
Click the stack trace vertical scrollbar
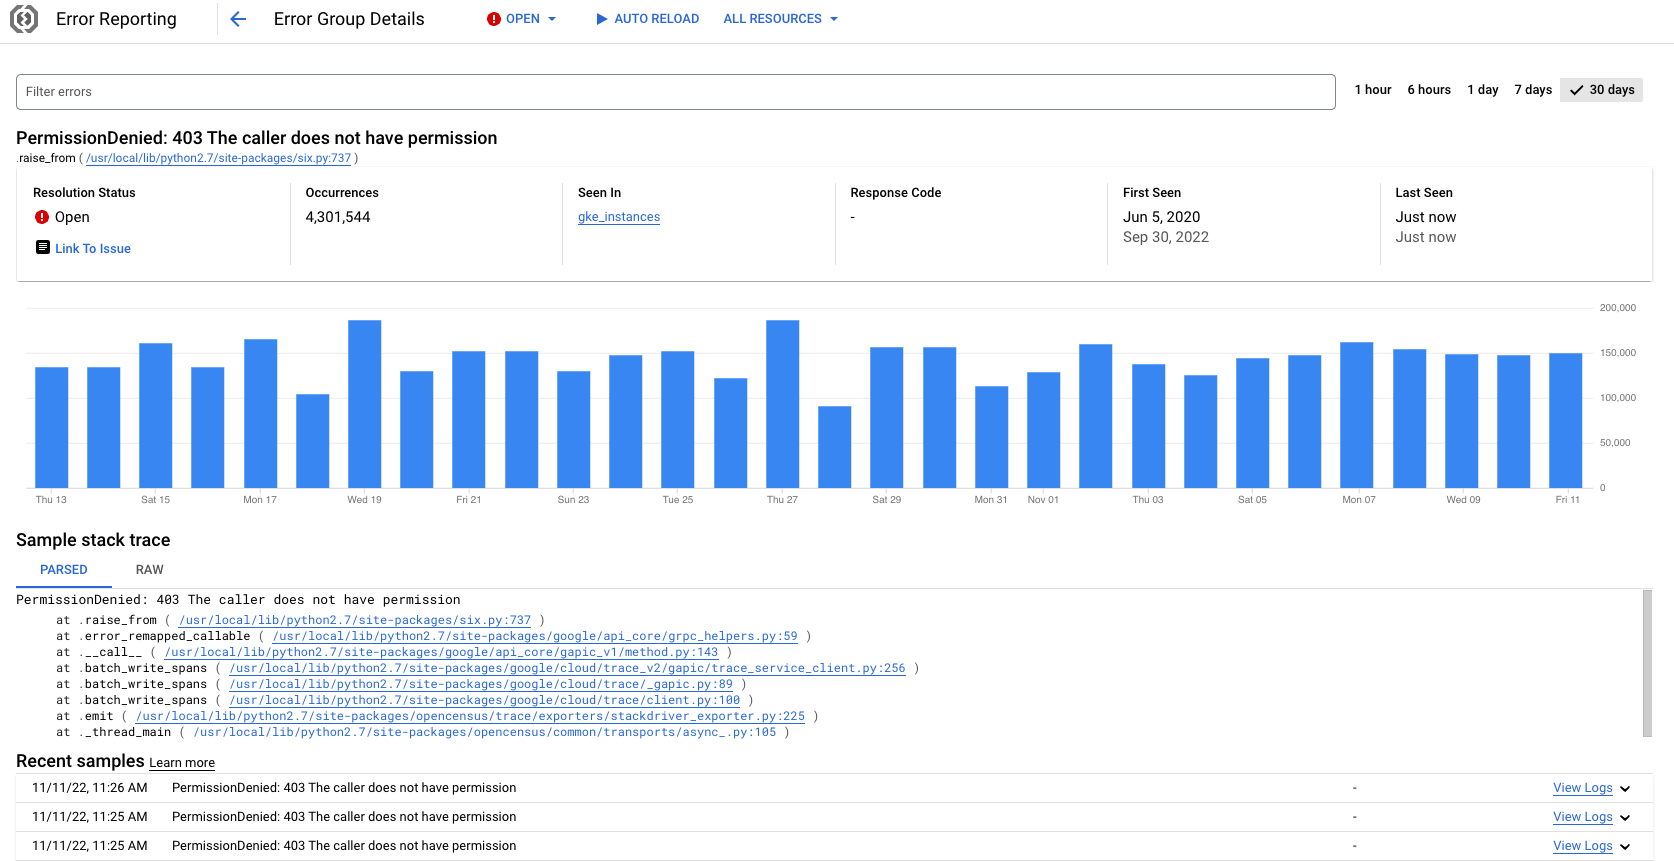[1647, 663]
